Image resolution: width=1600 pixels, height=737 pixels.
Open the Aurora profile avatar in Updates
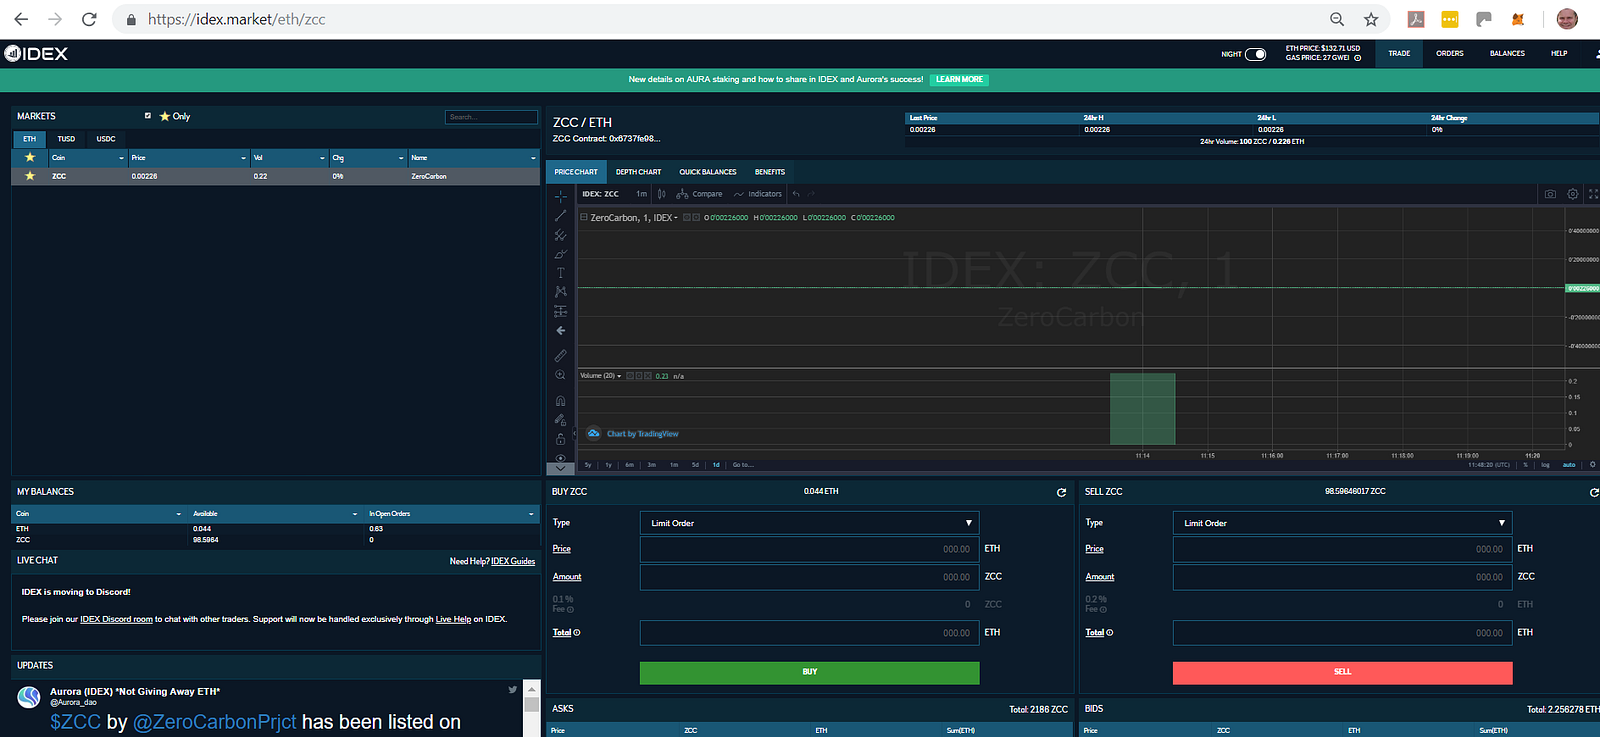(x=29, y=697)
